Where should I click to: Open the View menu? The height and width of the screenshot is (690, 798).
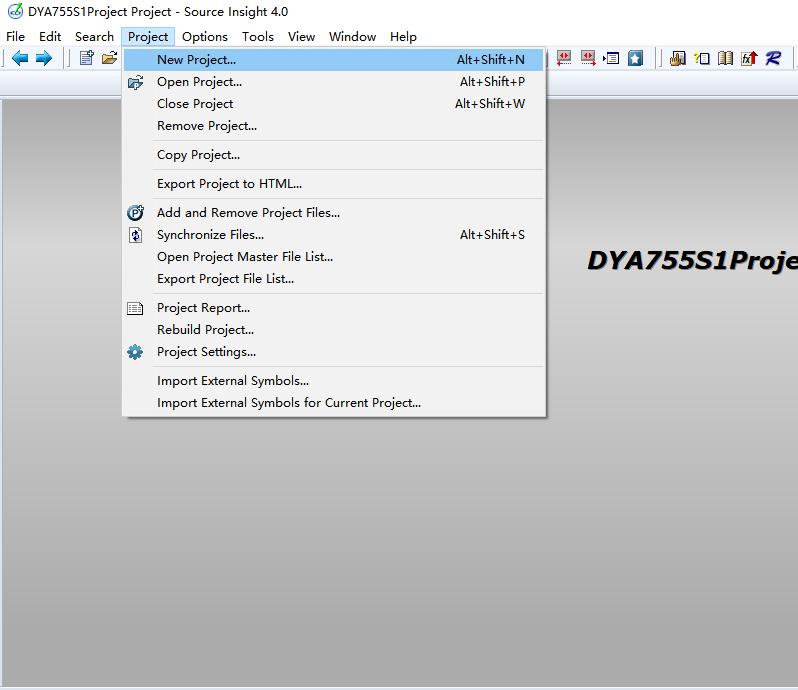(x=301, y=37)
